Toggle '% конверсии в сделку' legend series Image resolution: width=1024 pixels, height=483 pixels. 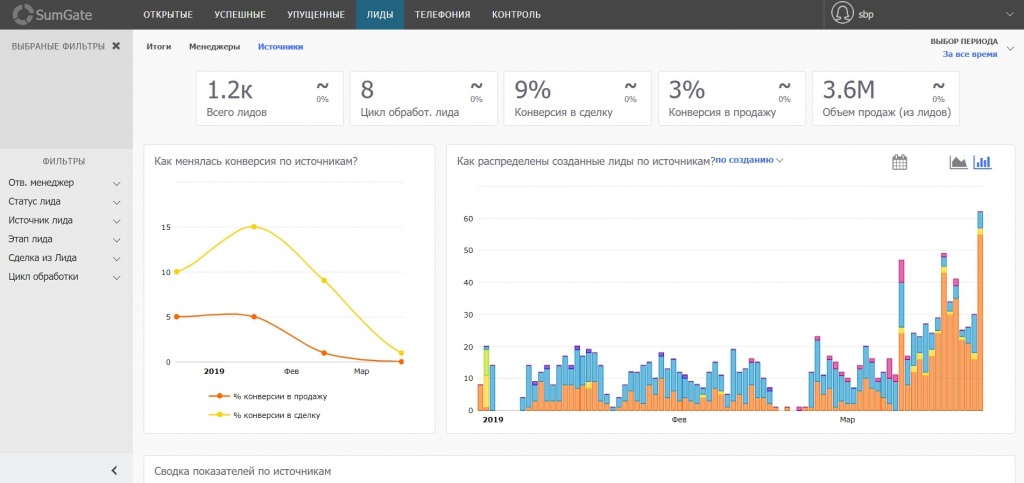coord(264,414)
